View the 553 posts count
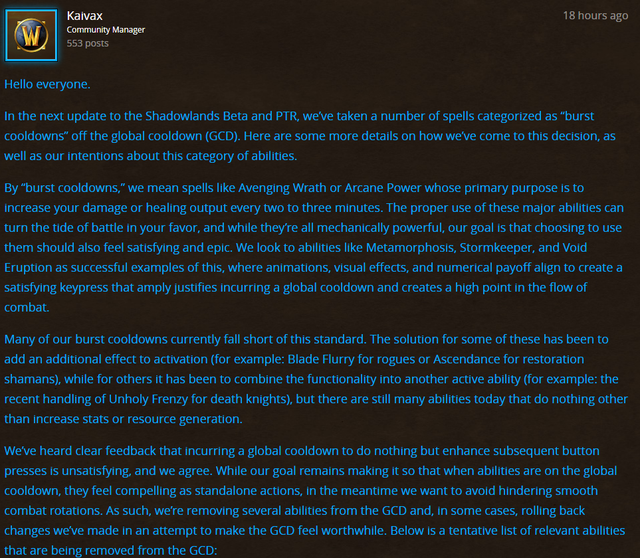Viewport: 640px width, 558px height. coord(87,43)
